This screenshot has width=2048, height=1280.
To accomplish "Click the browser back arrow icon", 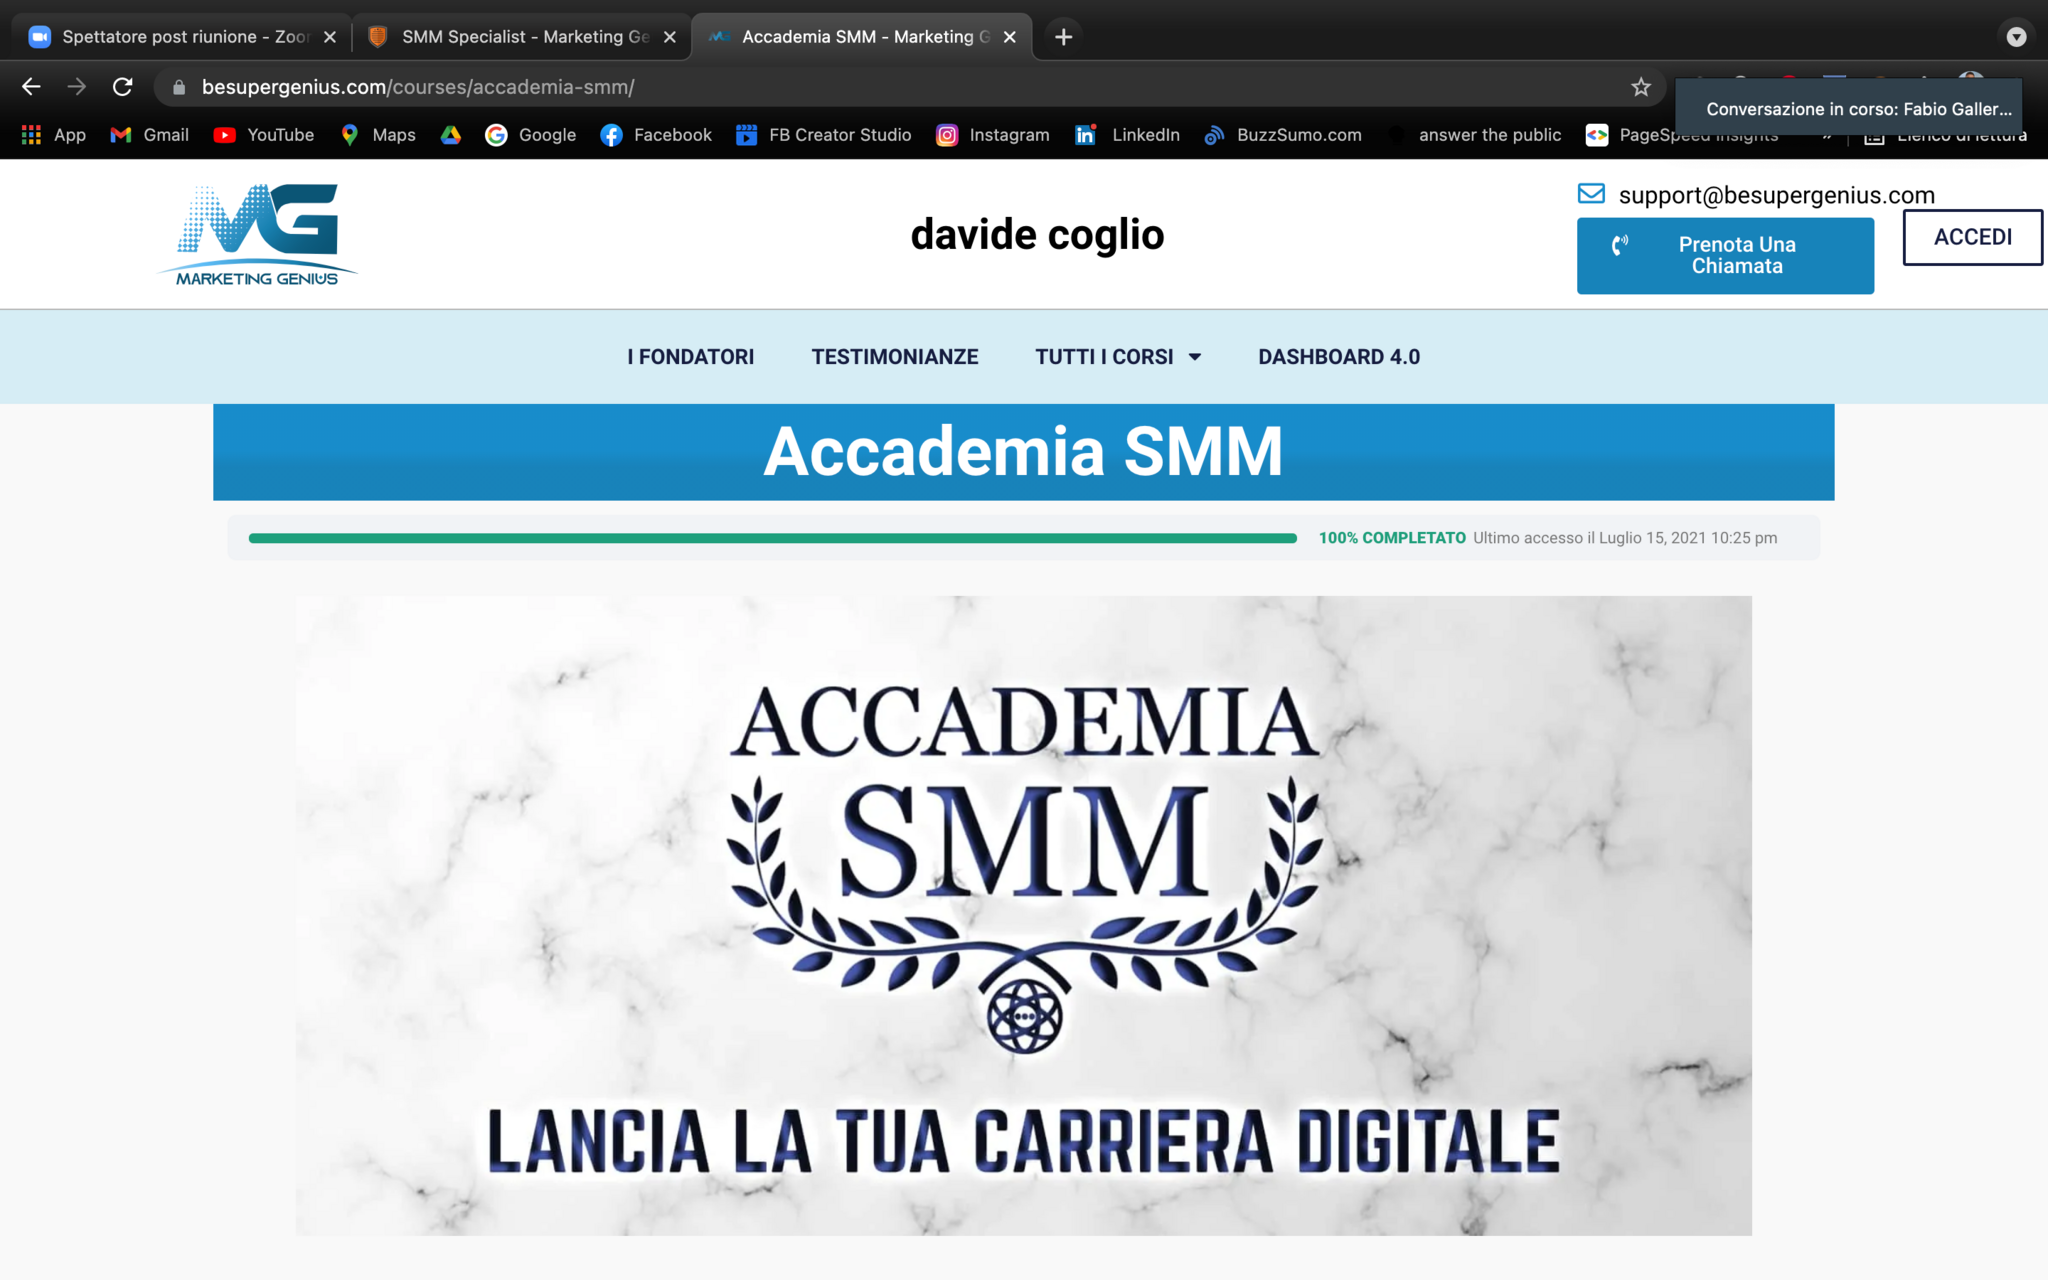I will point(31,87).
